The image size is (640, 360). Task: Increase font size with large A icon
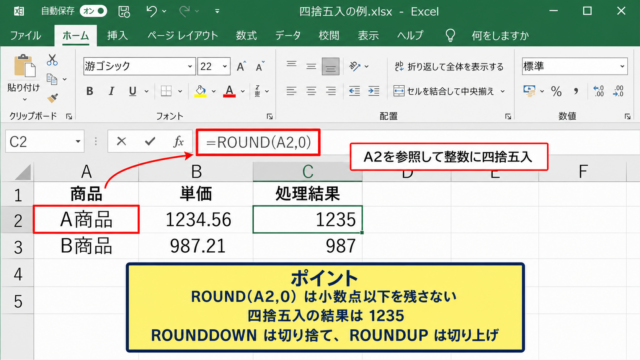pyautogui.click(x=241, y=66)
